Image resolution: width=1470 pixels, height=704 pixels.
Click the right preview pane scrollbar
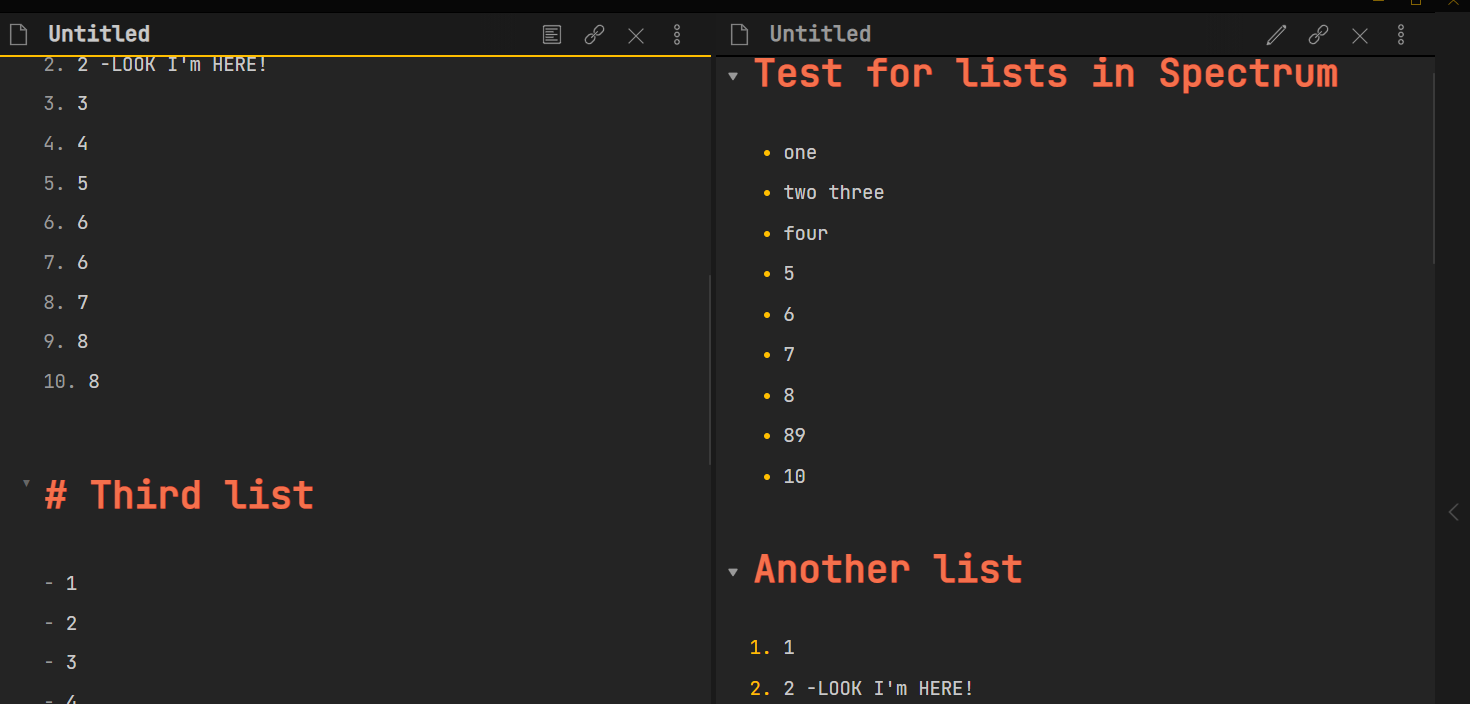(x=1434, y=170)
